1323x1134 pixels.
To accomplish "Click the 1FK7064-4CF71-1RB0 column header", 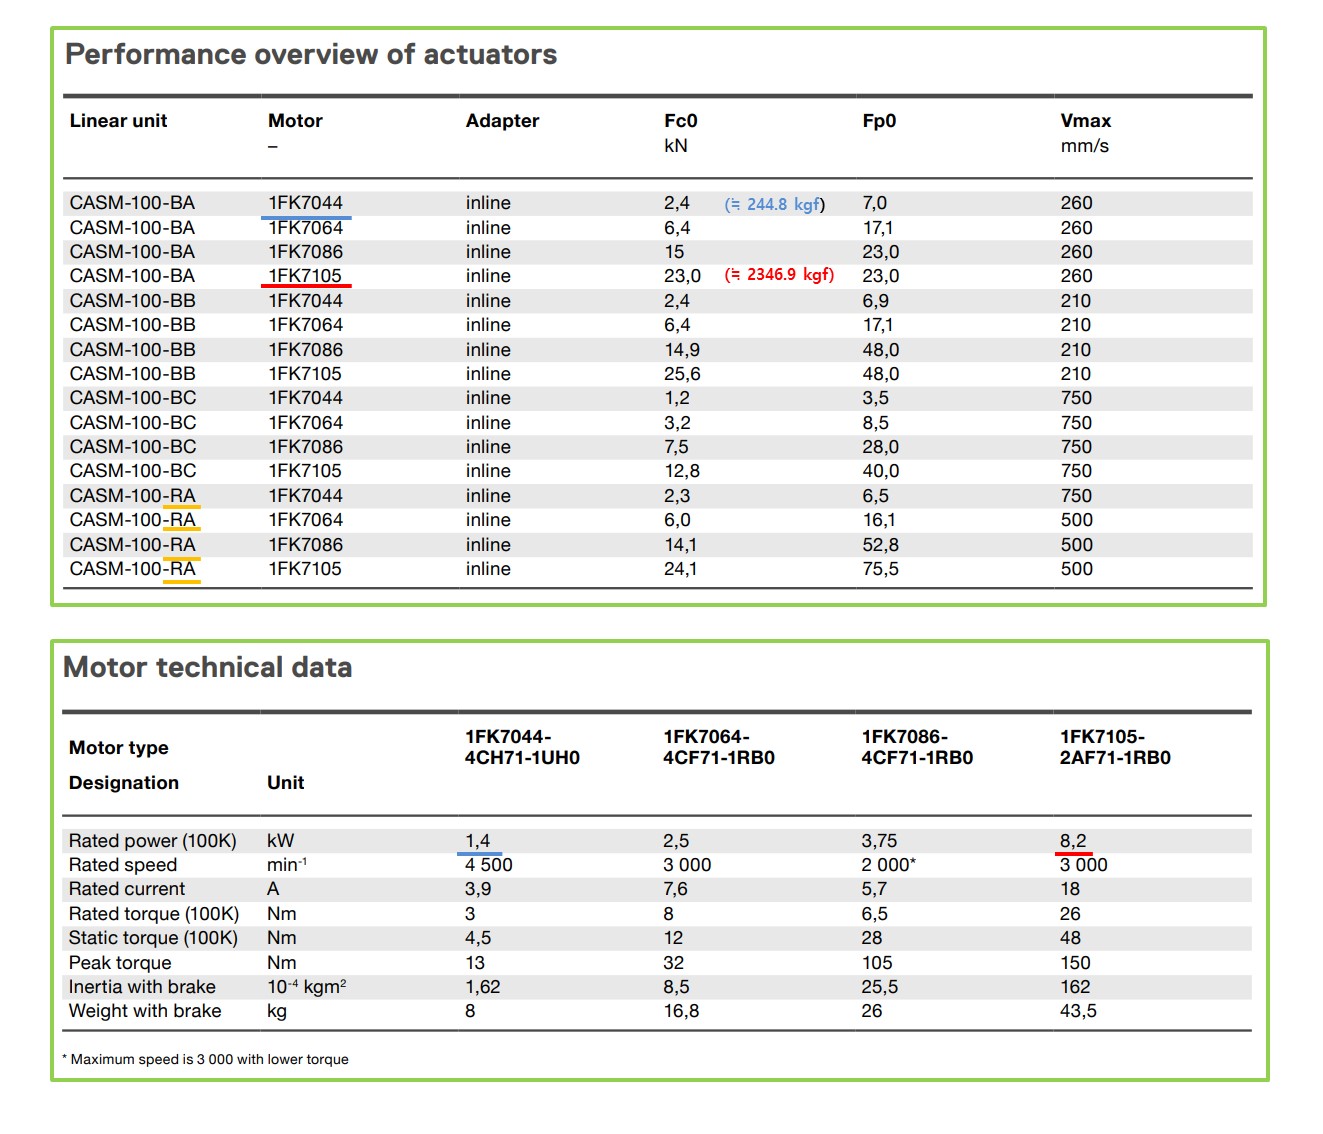I will tap(719, 747).
